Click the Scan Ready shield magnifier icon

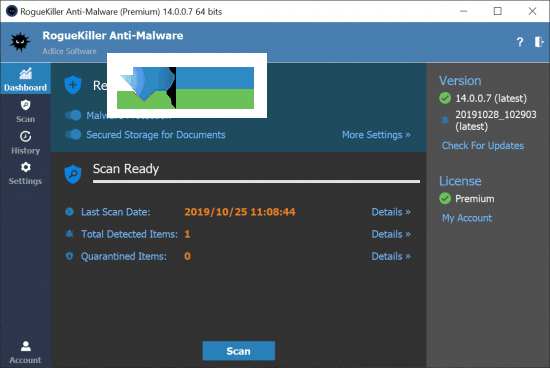73,174
